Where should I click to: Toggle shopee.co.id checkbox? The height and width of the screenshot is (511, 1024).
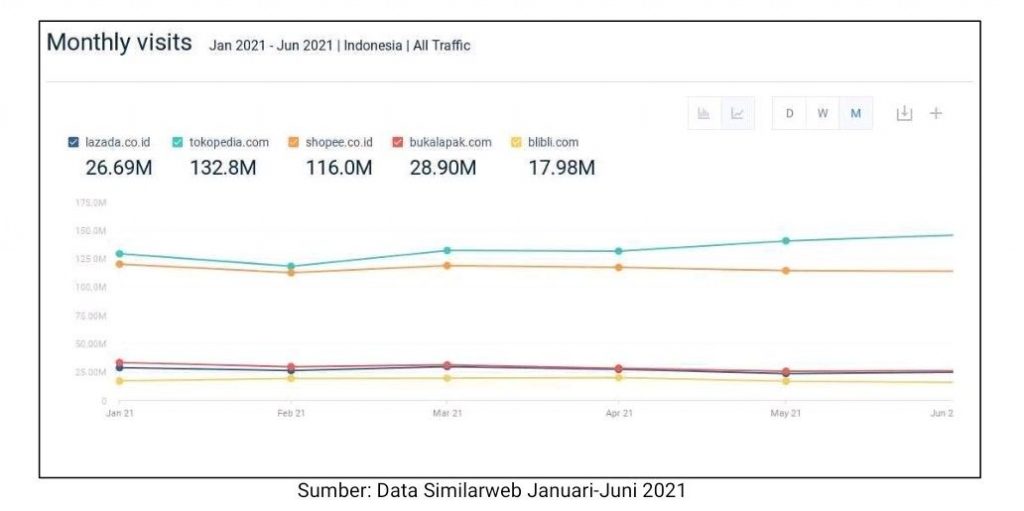(x=294, y=142)
